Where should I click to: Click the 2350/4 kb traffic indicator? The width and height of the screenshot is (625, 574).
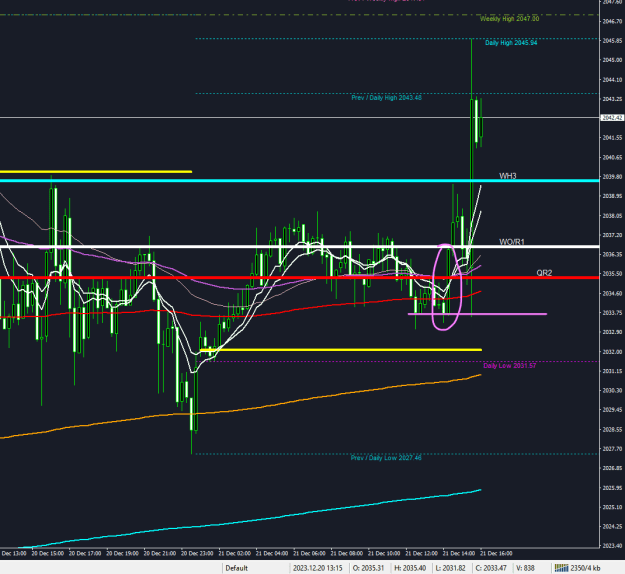click(x=585, y=568)
